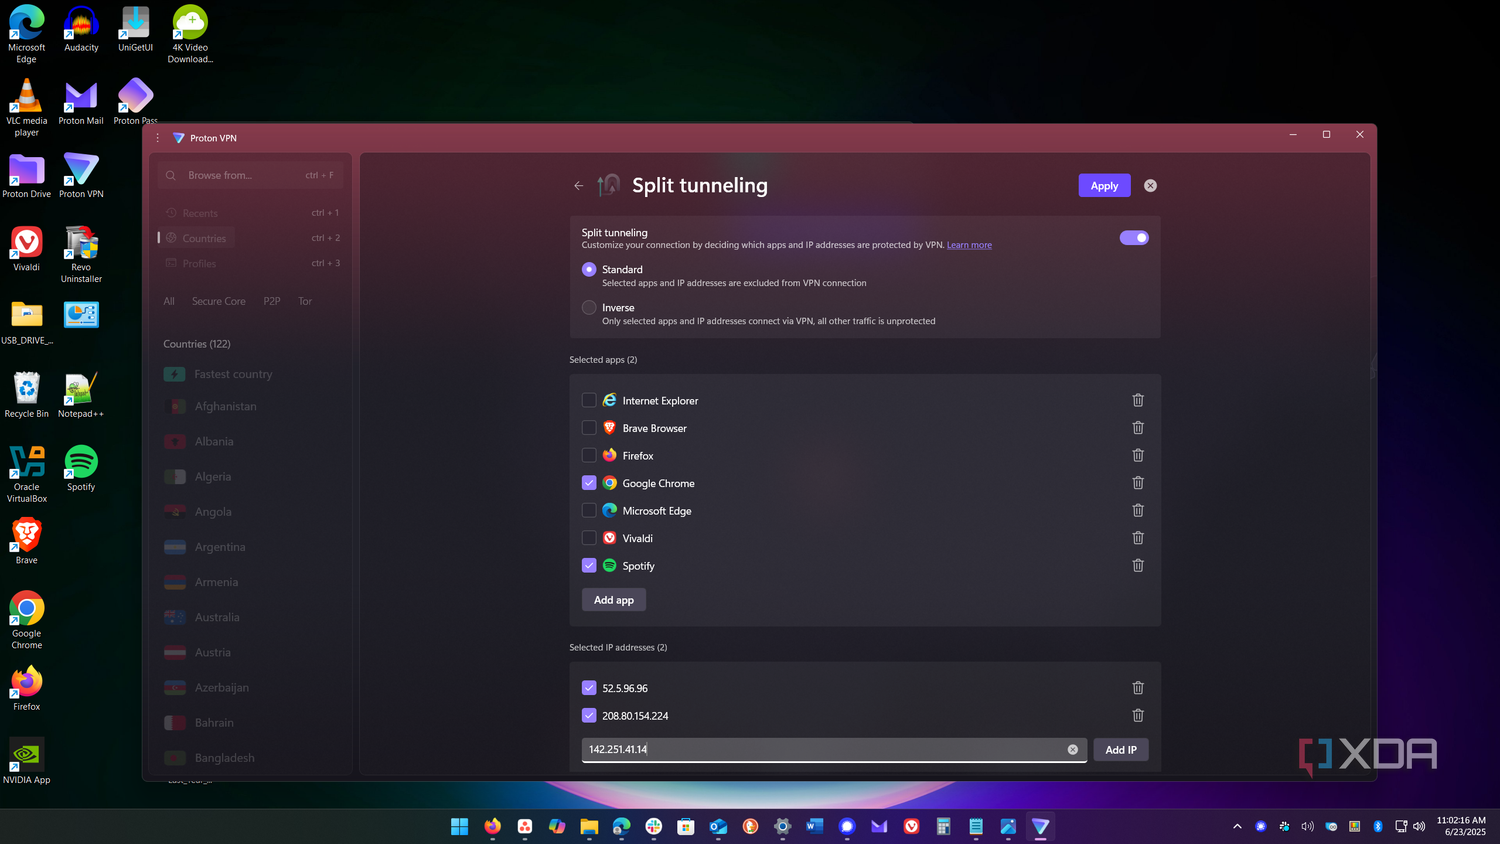Click trash icon in Microsoft Edge row

point(1138,510)
